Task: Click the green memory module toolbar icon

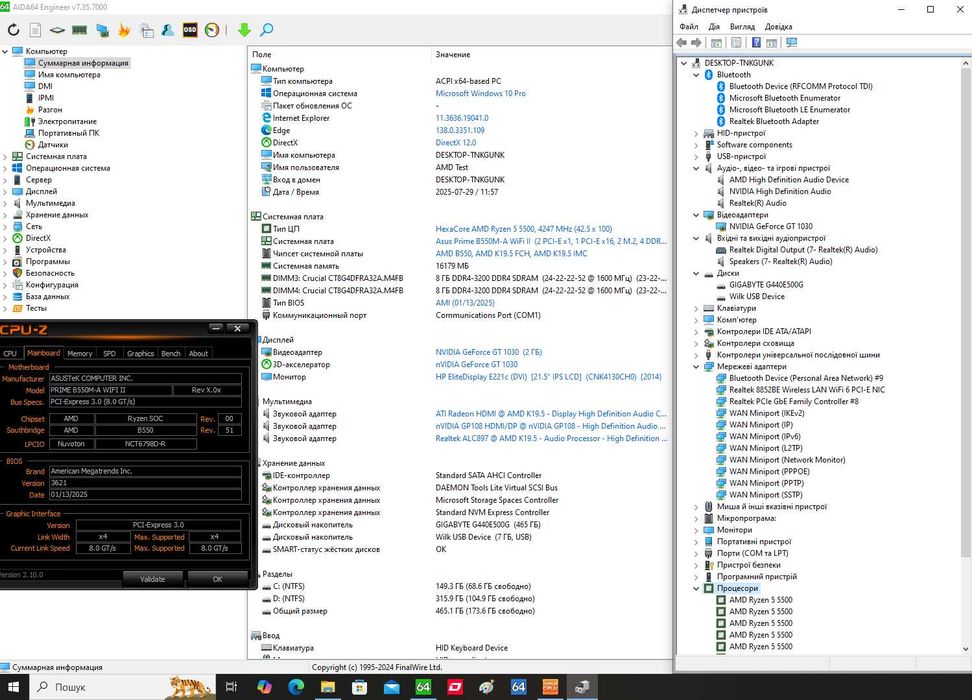Action: pos(79,30)
